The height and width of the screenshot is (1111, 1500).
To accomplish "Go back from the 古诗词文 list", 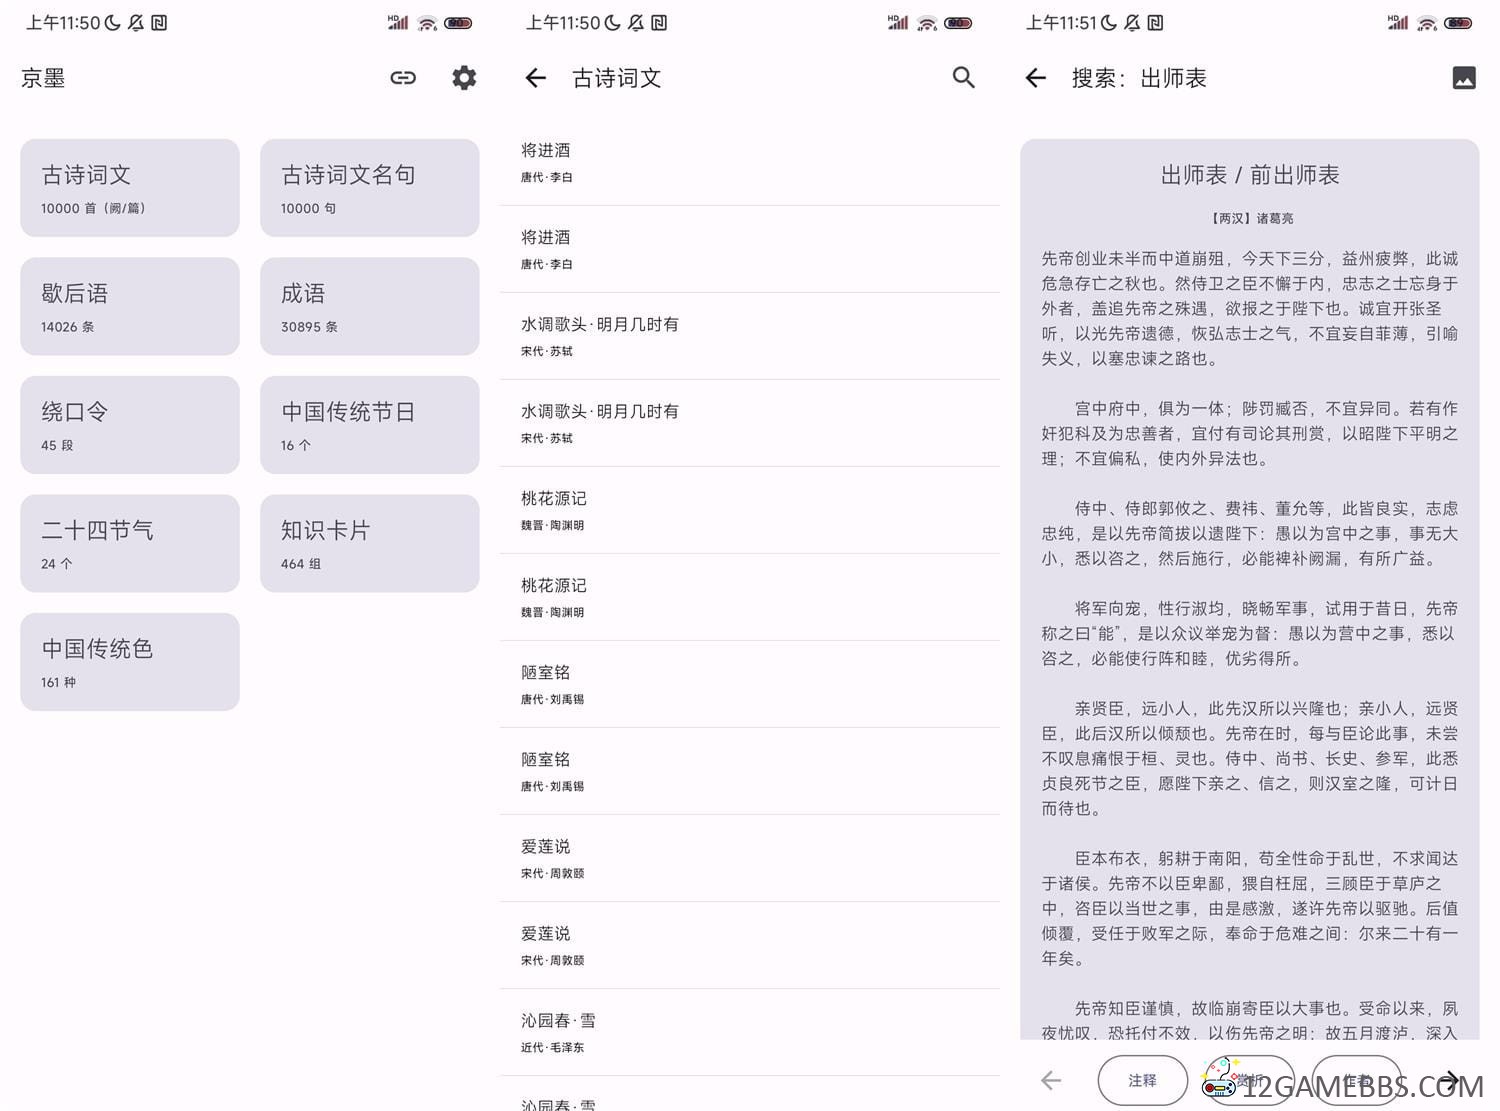I will [x=536, y=78].
